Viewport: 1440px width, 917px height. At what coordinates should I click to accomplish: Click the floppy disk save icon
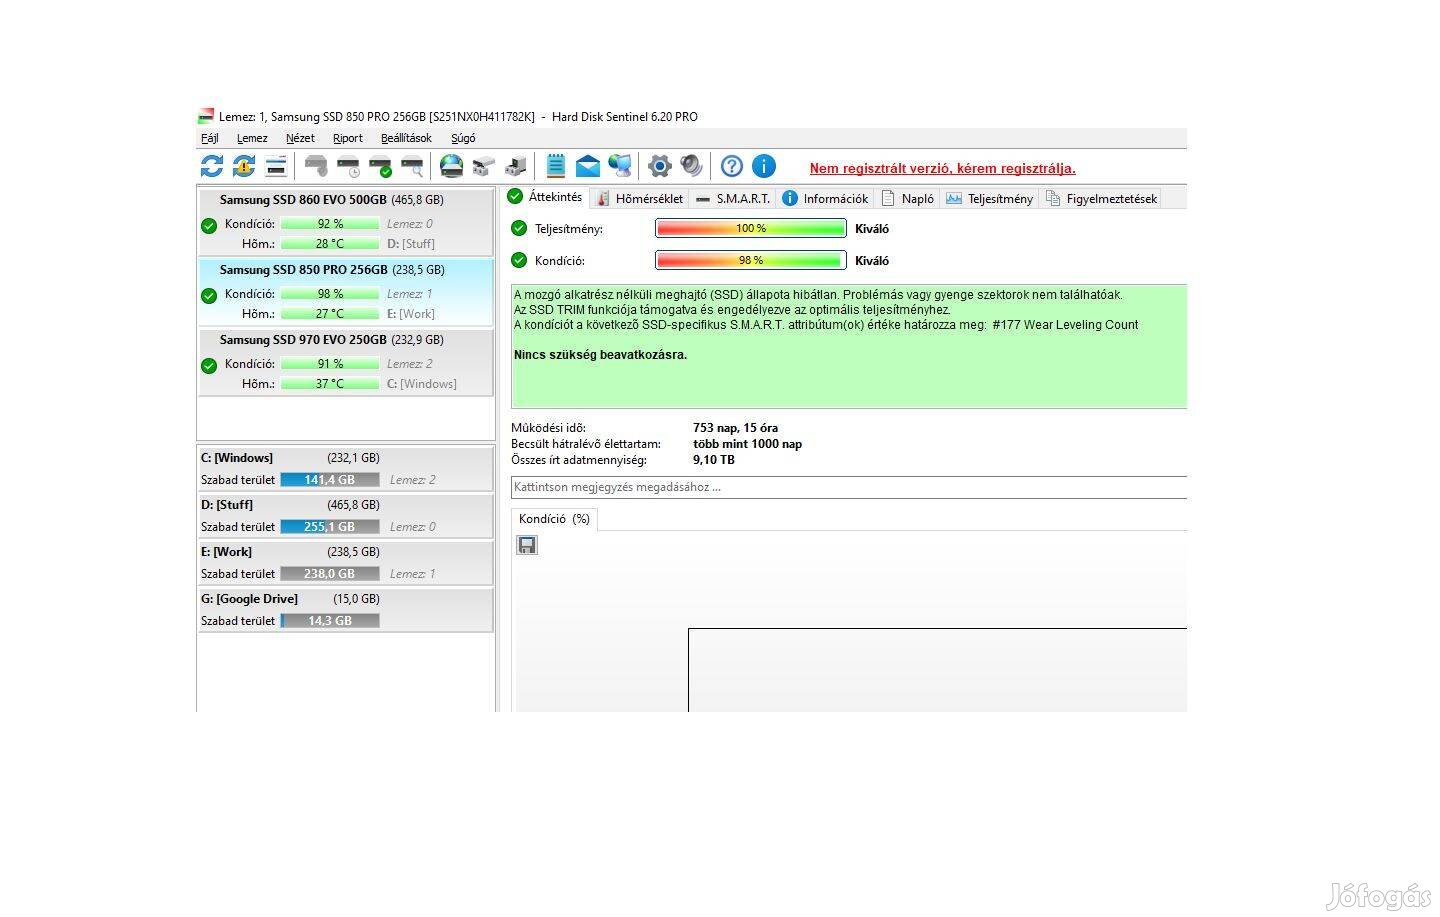click(527, 545)
